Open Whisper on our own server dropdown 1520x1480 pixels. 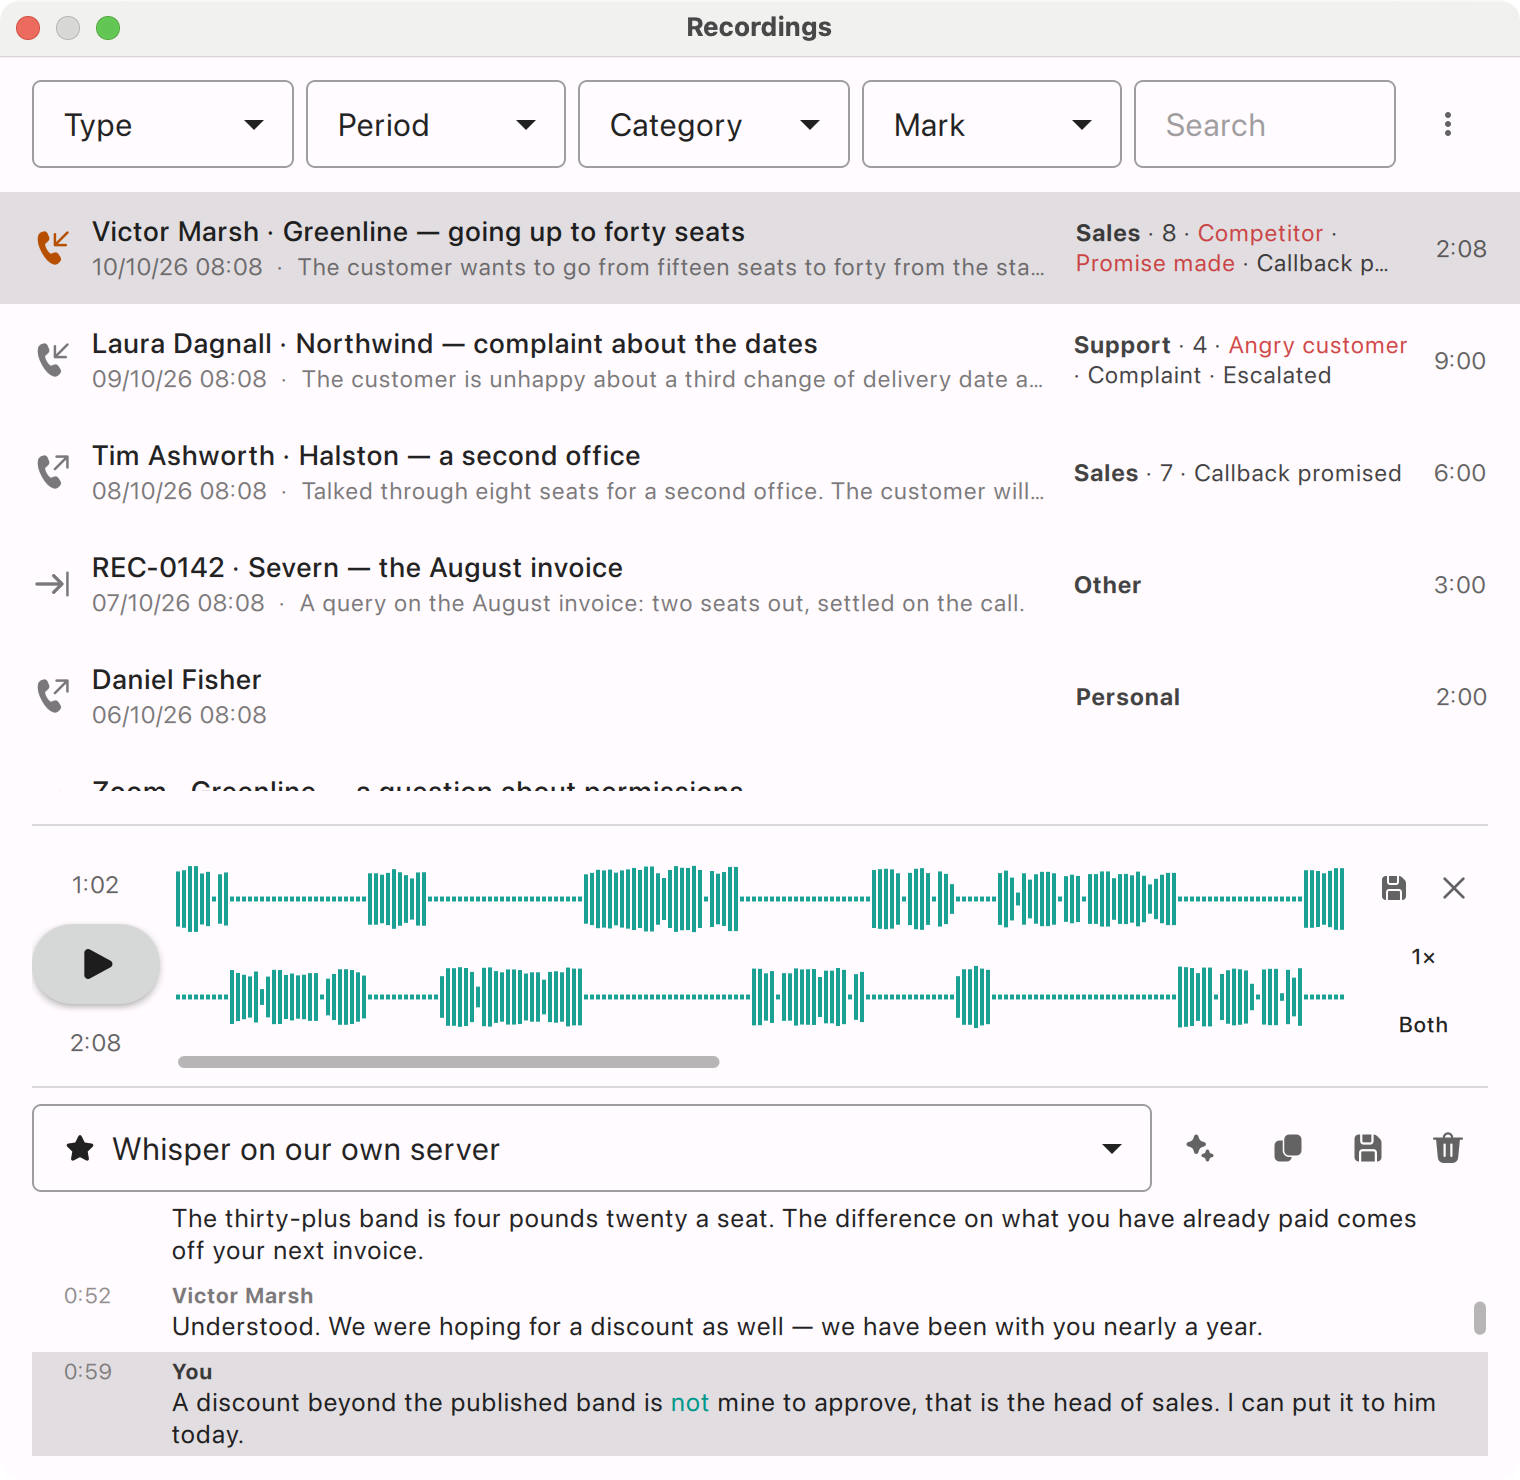pyautogui.click(x=592, y=1148)
